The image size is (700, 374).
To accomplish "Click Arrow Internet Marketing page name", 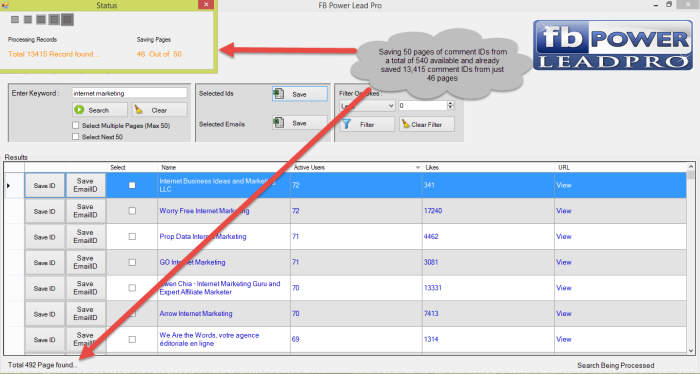I will coord(196,314).
